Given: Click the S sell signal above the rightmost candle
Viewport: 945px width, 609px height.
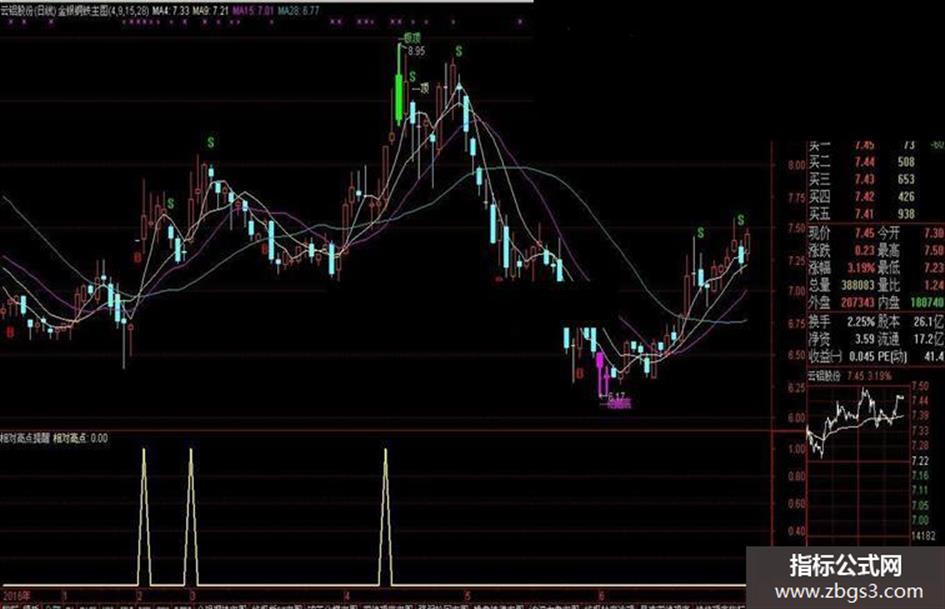Looking at the screenshot, I should pos(741,220).
